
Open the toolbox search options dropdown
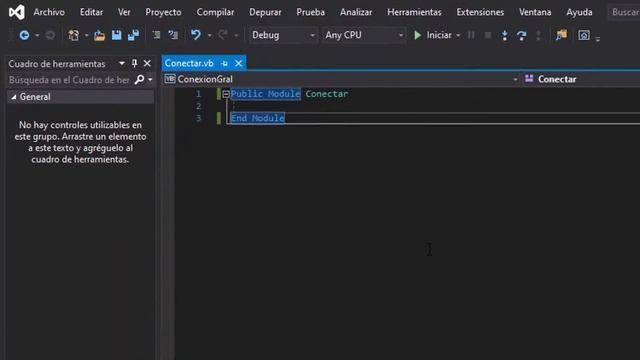coord(150,80)
